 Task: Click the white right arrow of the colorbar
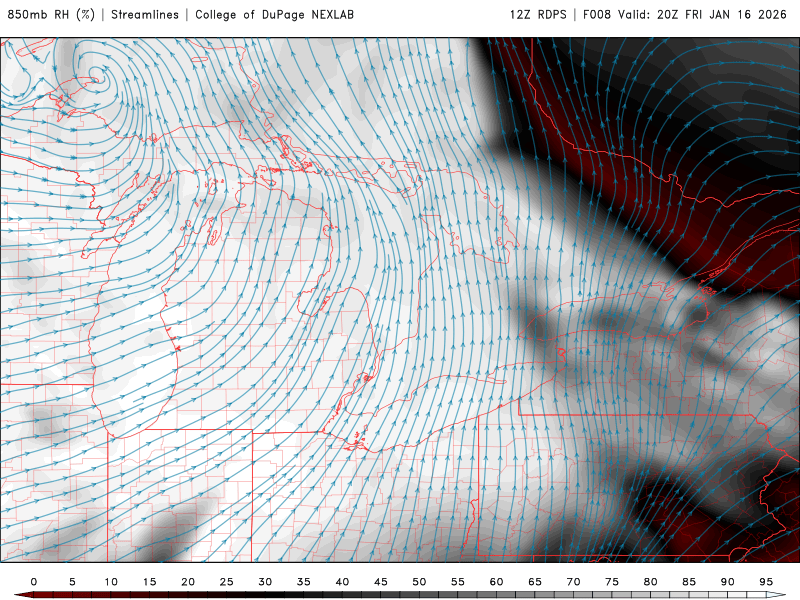(776, 595)
